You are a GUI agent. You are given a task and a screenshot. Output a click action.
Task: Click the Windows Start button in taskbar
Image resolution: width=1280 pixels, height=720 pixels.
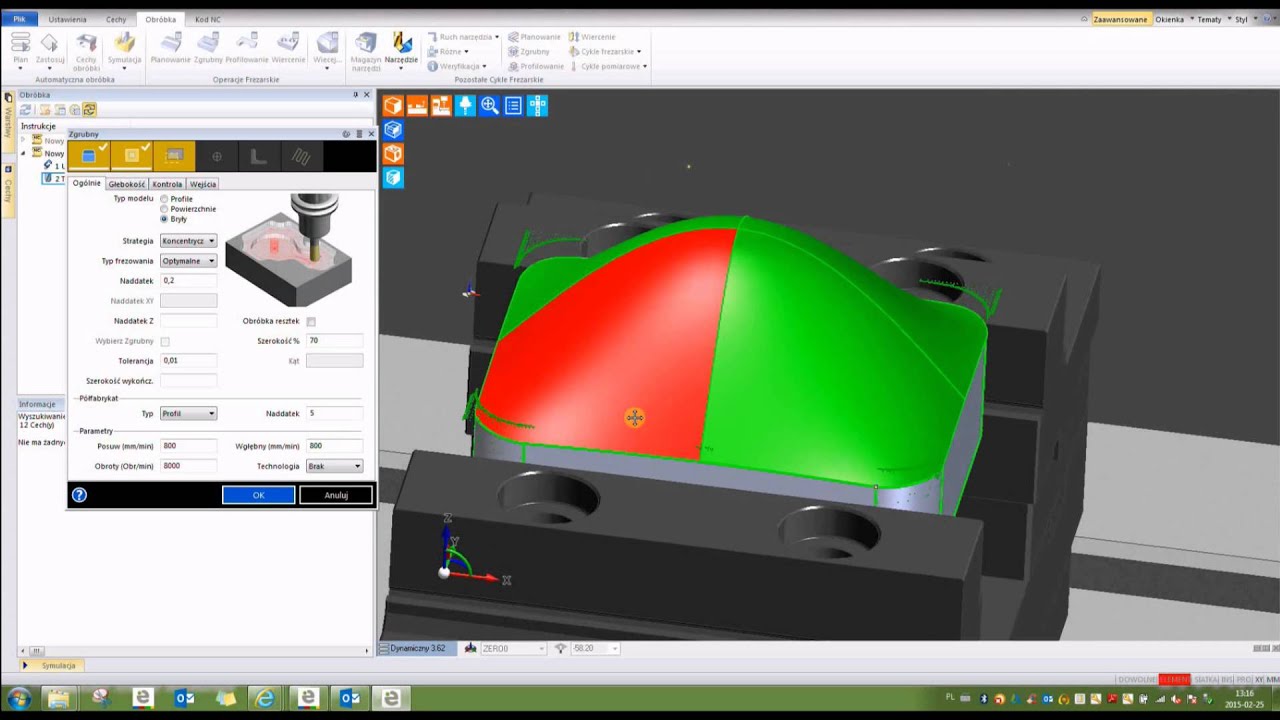pos(19,698)
